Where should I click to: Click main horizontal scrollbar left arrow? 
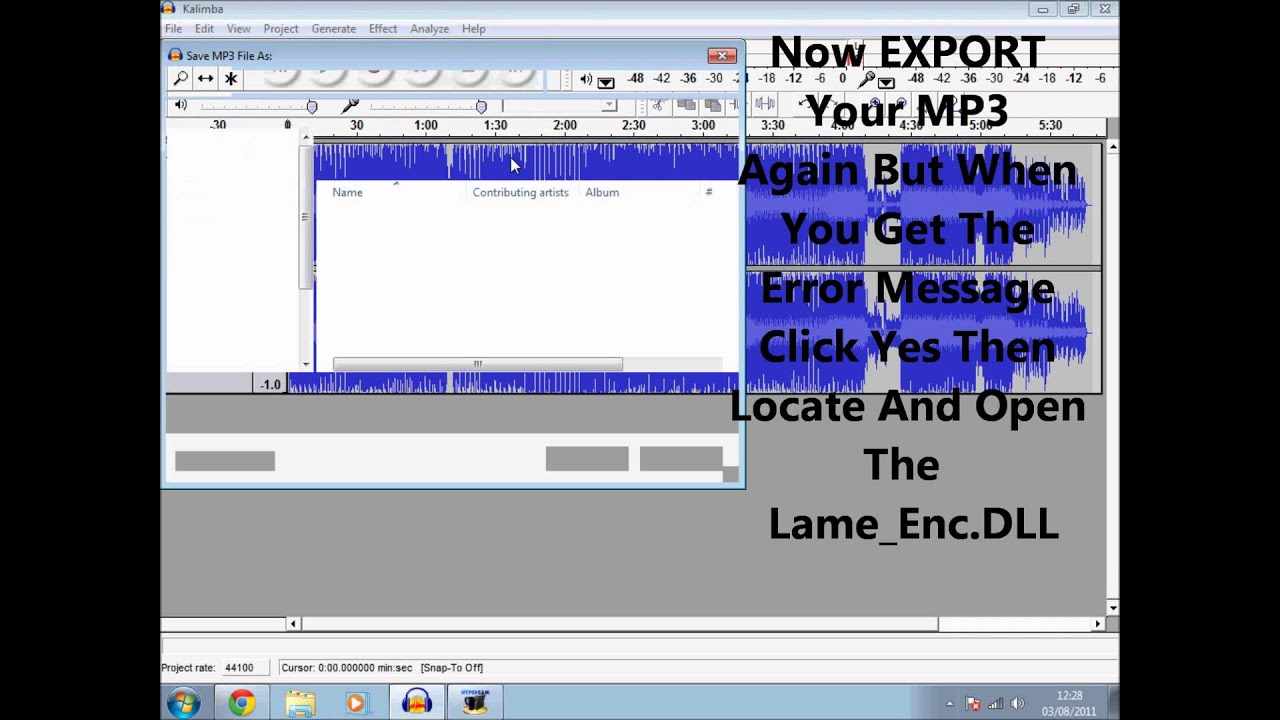pyautogui.click(x=293, y=624)
